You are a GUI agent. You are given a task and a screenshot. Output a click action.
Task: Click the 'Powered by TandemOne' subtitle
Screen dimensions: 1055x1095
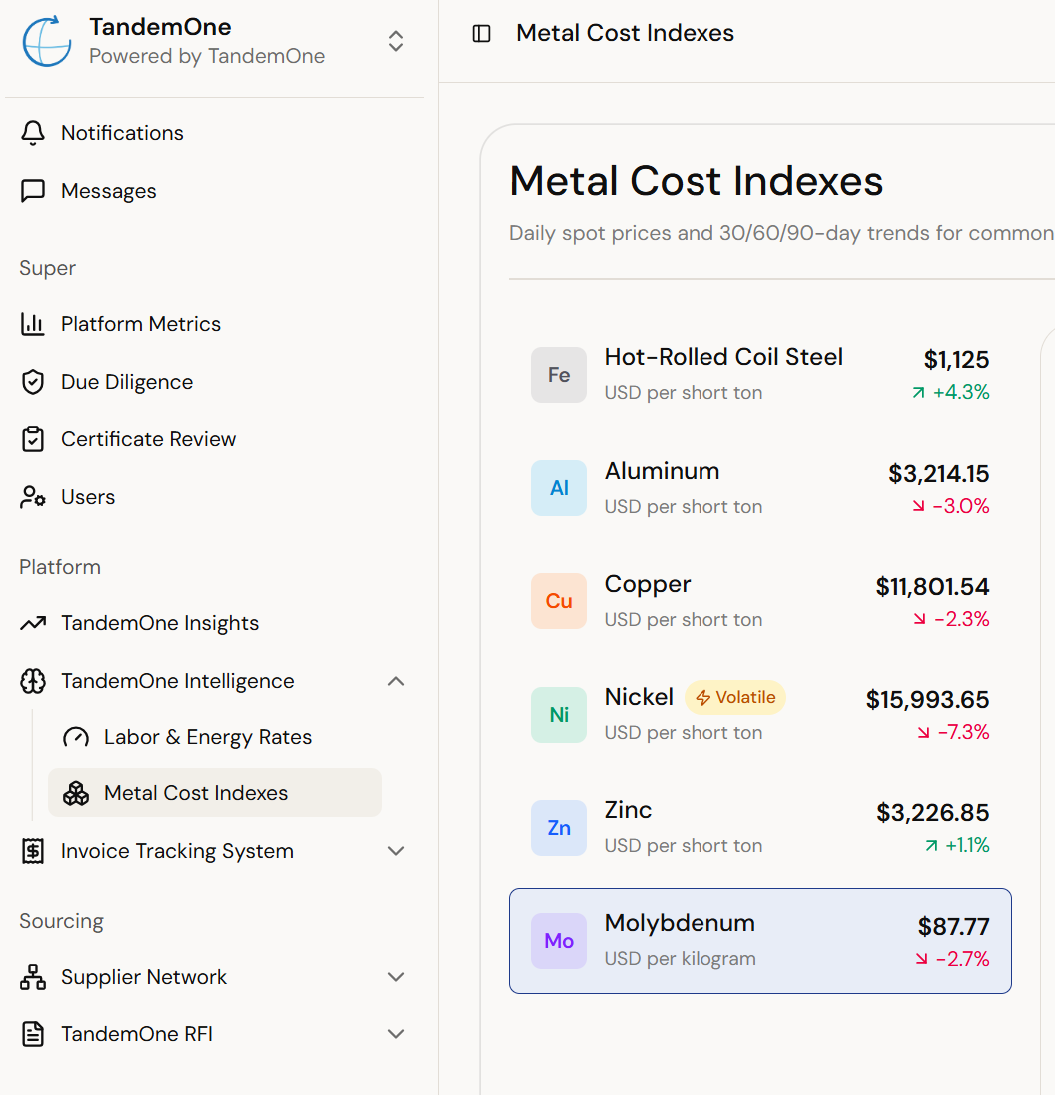pos(207,56)
